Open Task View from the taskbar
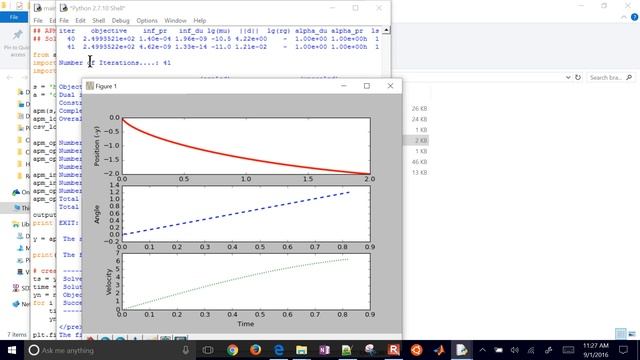Viewport: 640px width, 360px height. 208,350
